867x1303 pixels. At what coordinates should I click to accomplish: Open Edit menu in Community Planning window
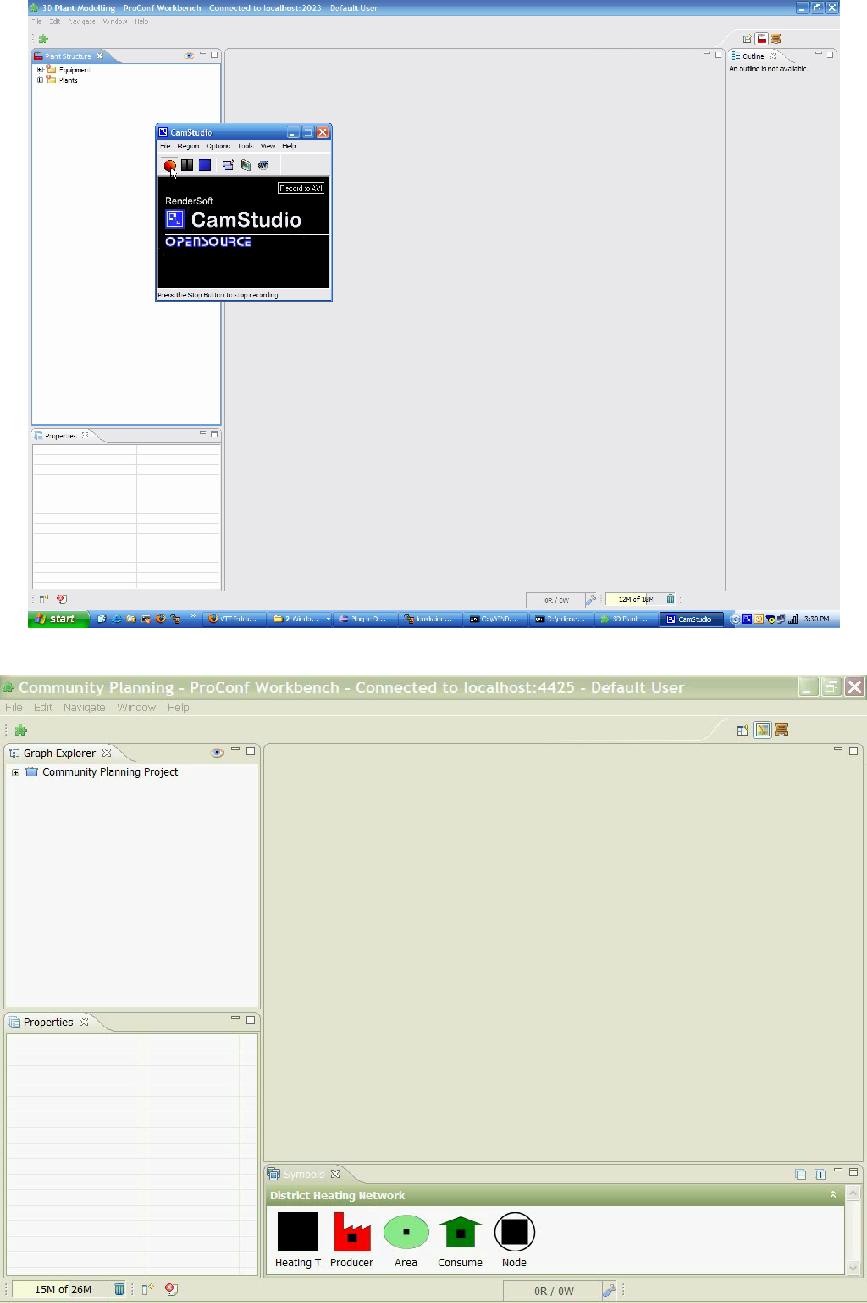point(41,707)
